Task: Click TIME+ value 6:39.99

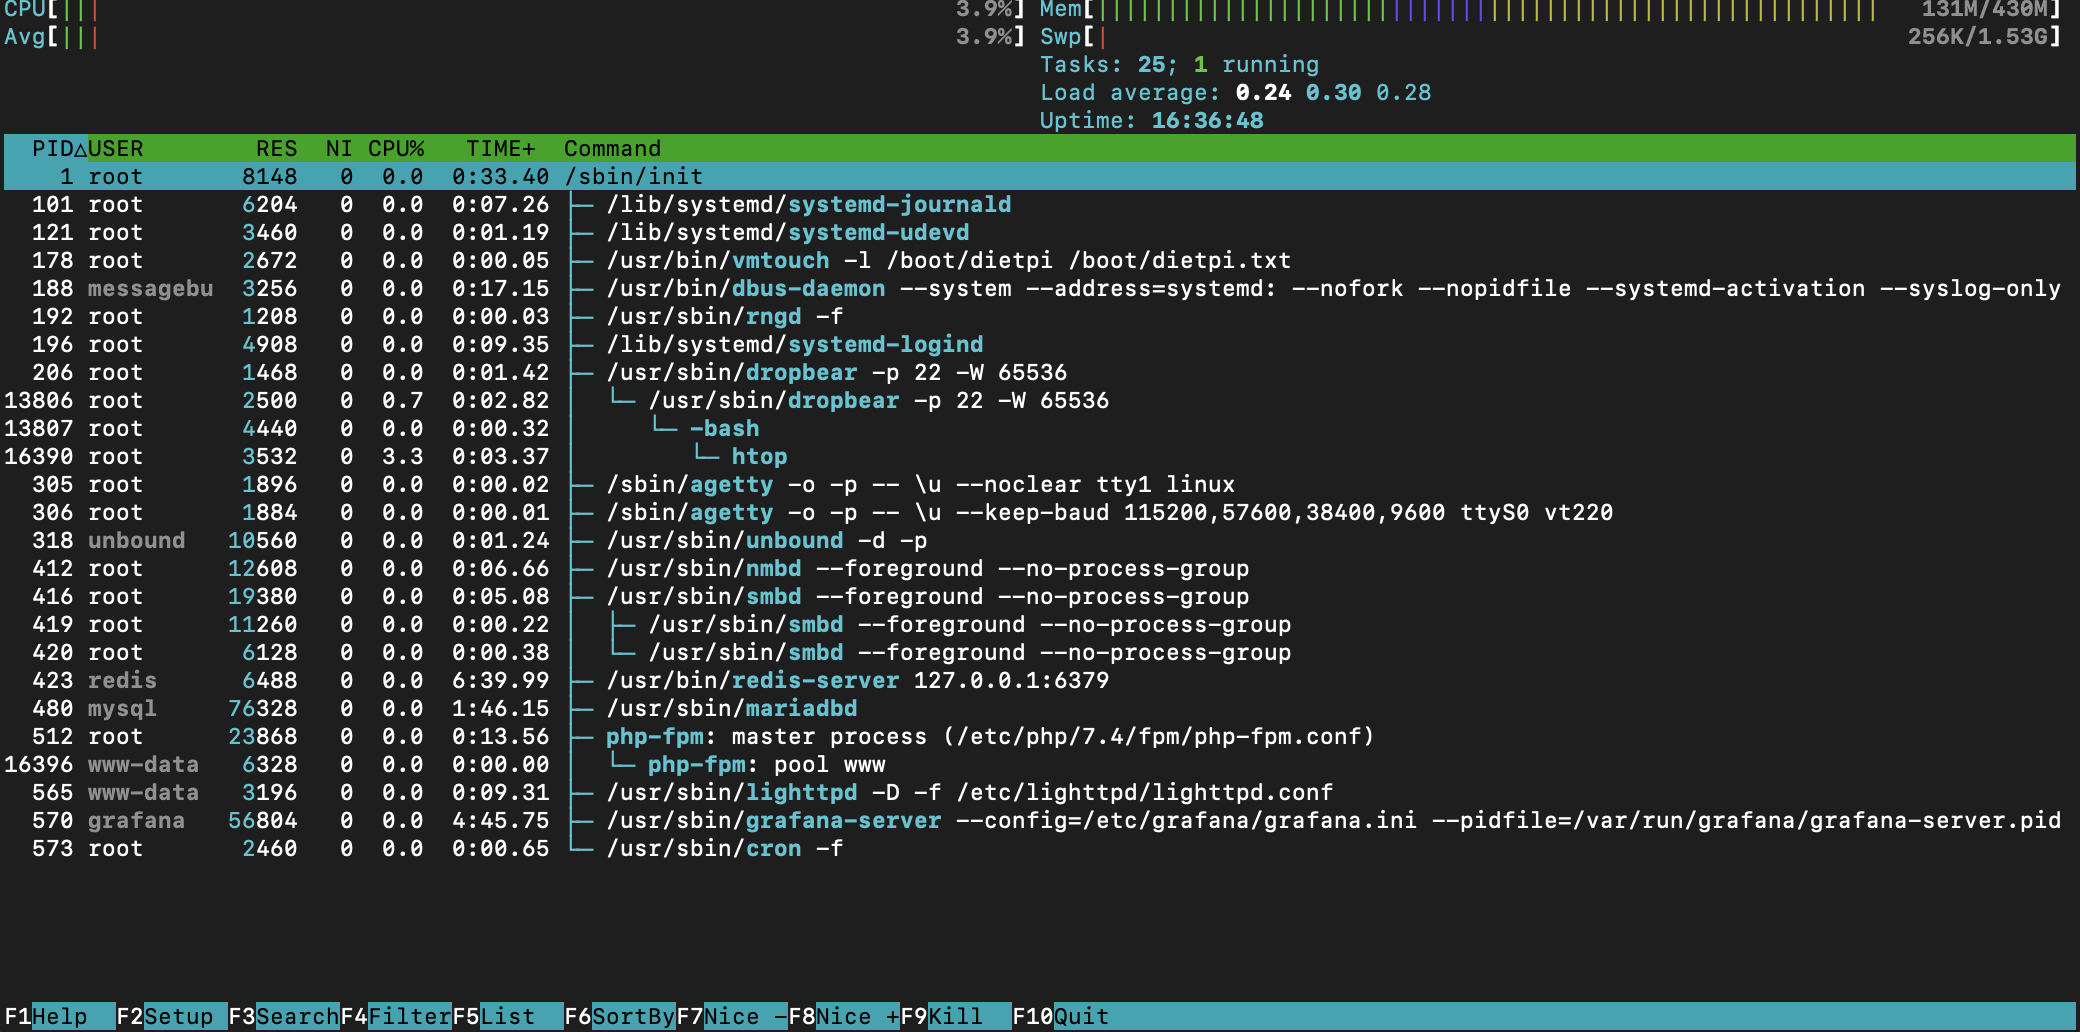Action: tap(501, 680)
